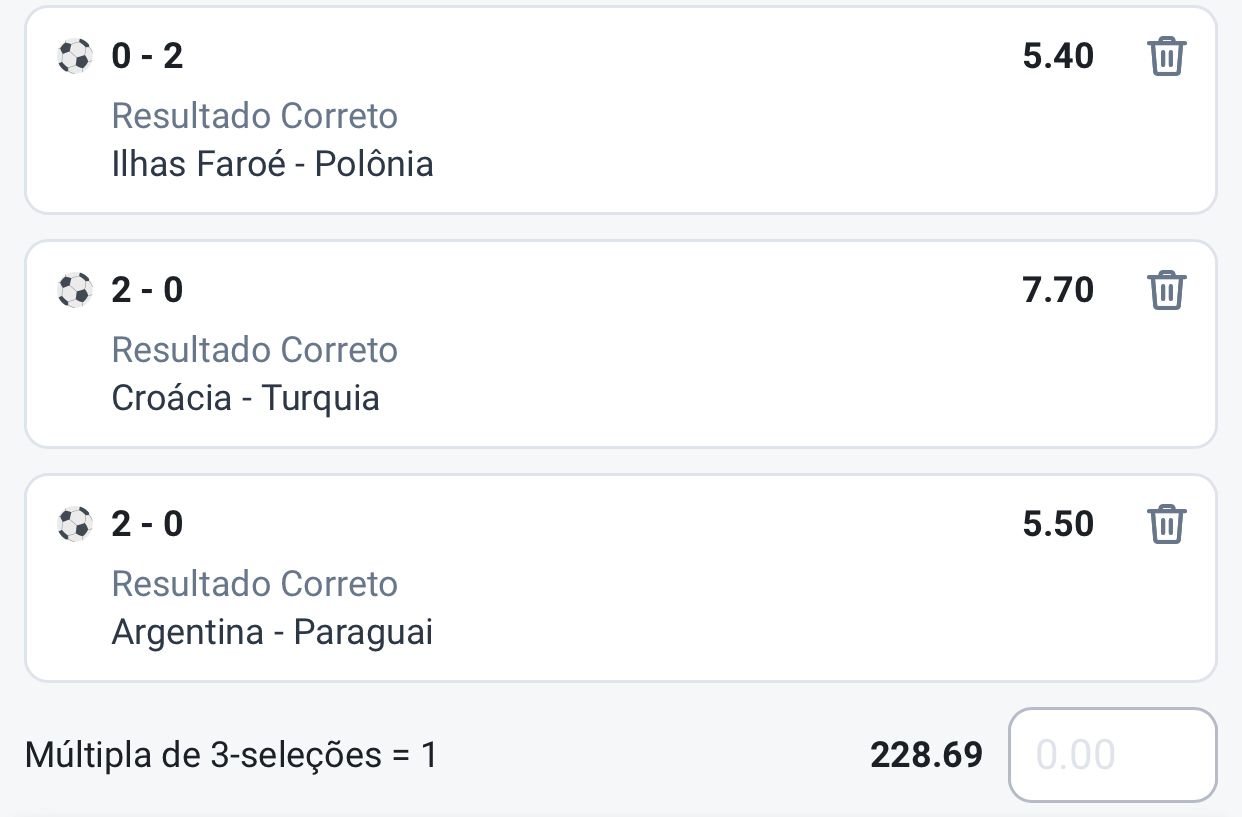Click the 7.70 odds value
The image size is (1242, 817).
pyautogui.click(x=1058, y=290)
